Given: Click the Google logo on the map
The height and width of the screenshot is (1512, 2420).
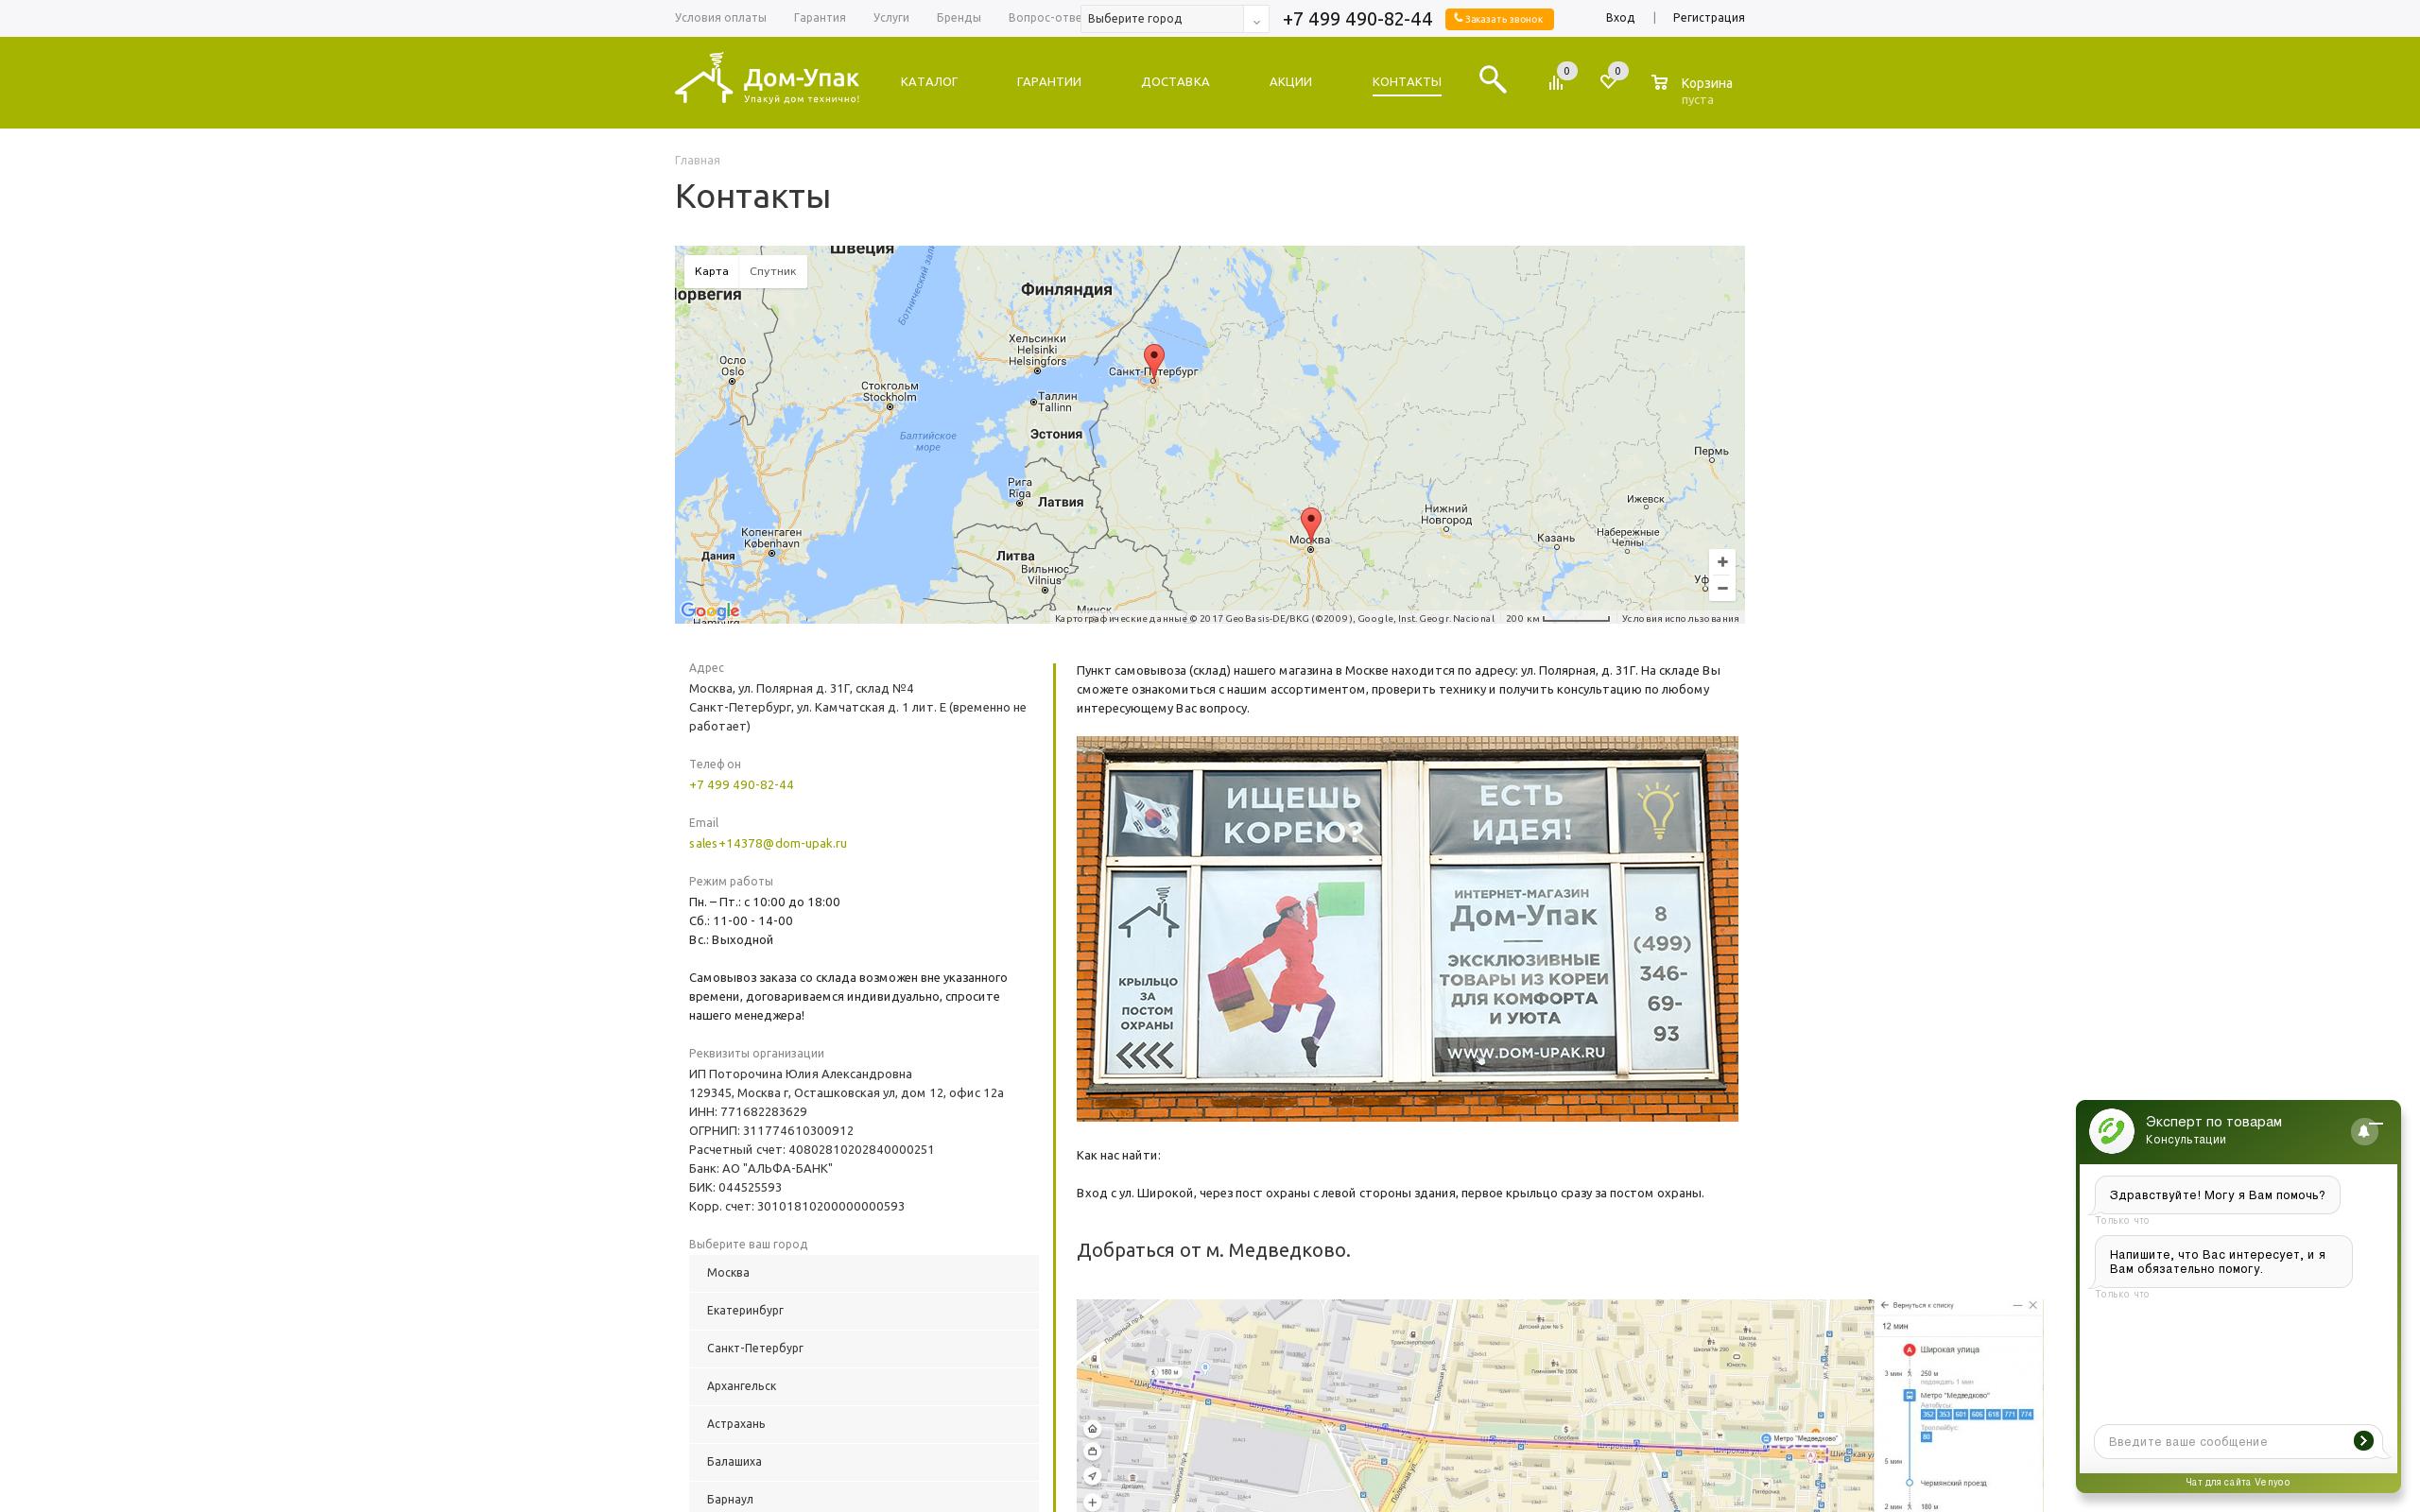Looking at the screenshot, I should coord(709,611).
